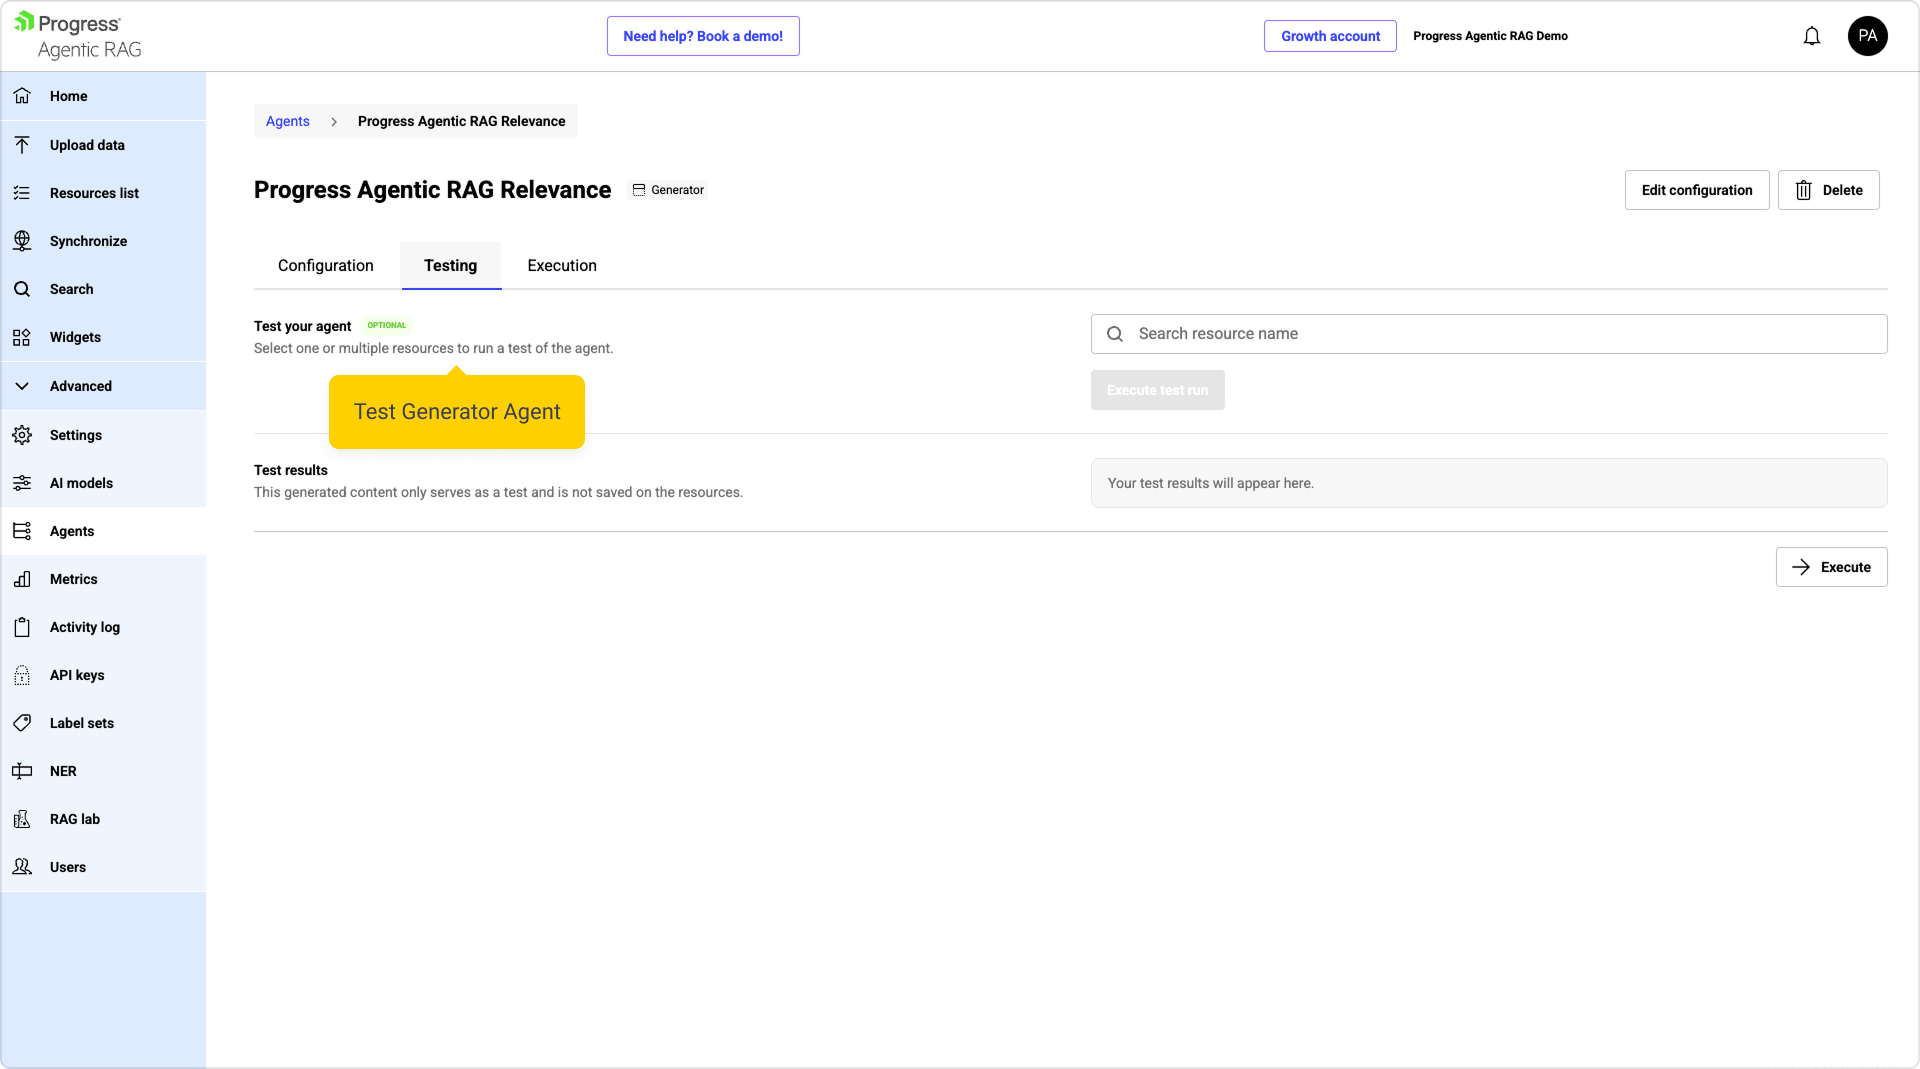
Task: Click the Metrics bar chart icon
Action: [22, 579]
